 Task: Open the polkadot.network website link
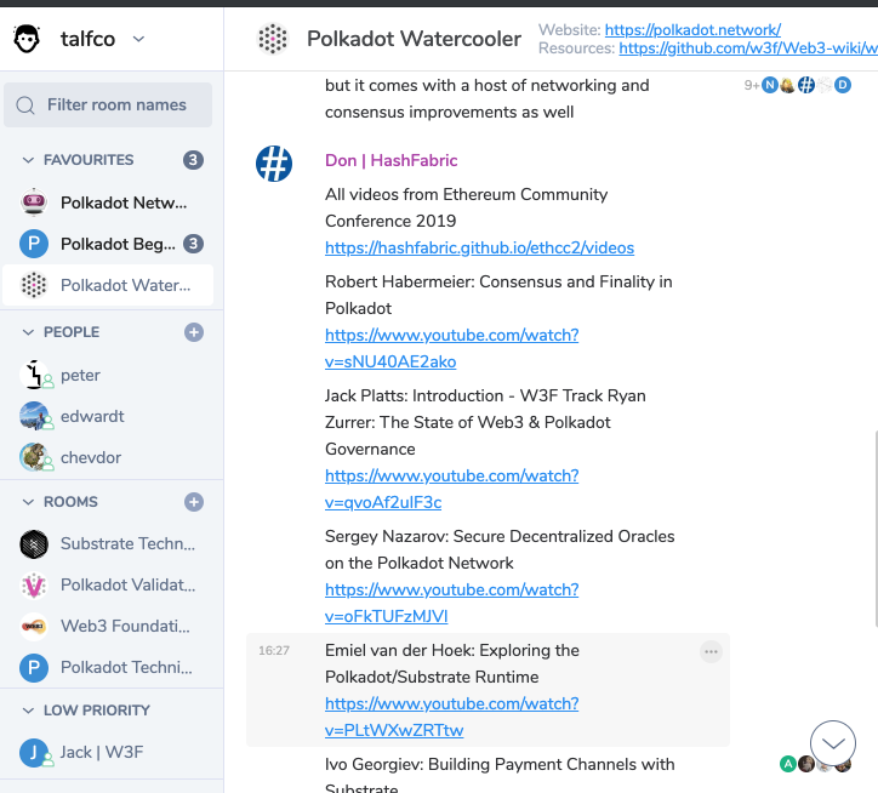point(692,30)
